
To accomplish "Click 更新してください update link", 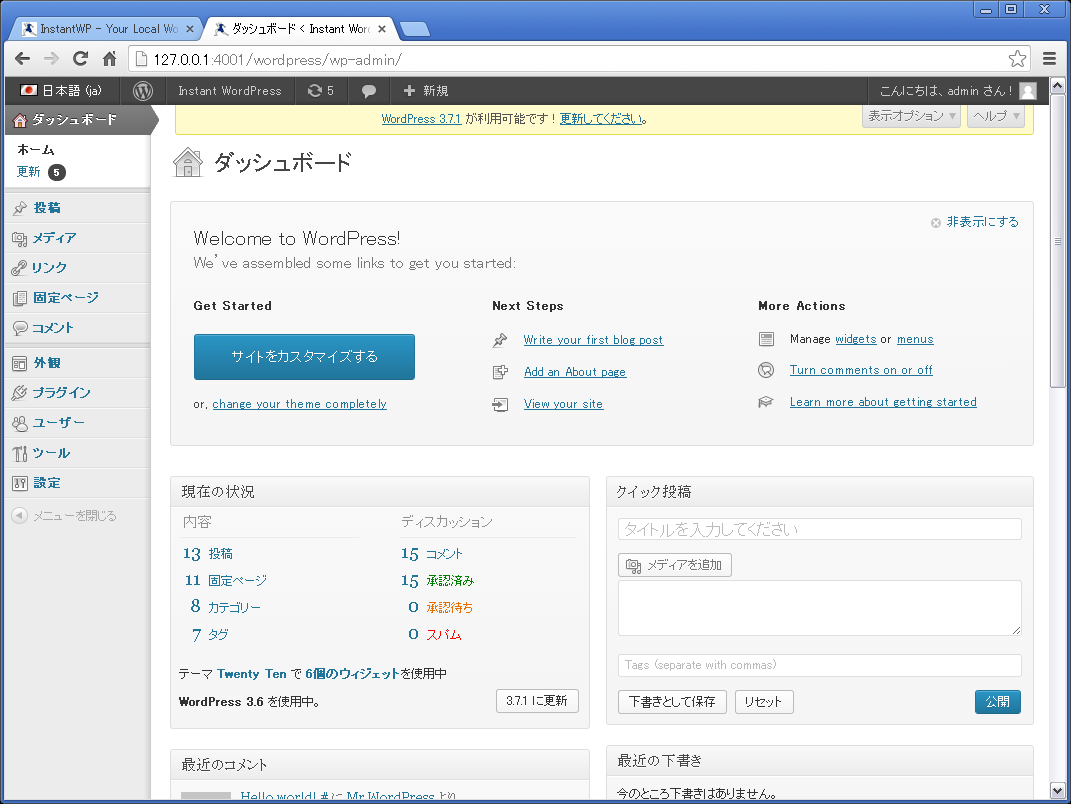I will click(603, 119).
